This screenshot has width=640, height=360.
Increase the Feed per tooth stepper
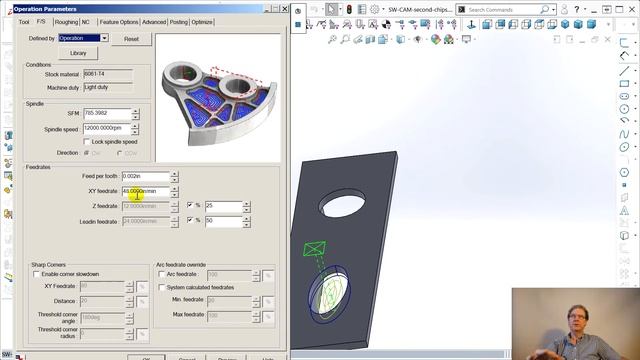coord(174,174)
